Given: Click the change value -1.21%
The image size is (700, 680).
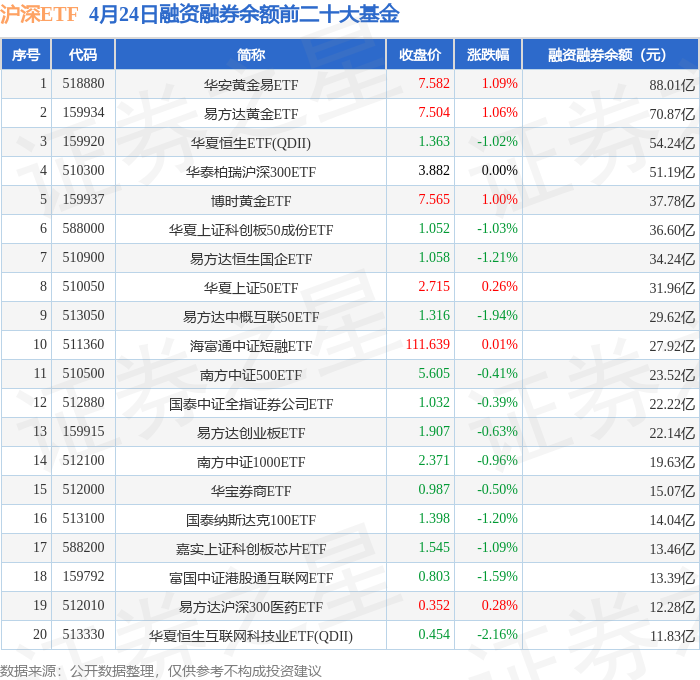Looking at the screenshot, I should click(497, 258).
